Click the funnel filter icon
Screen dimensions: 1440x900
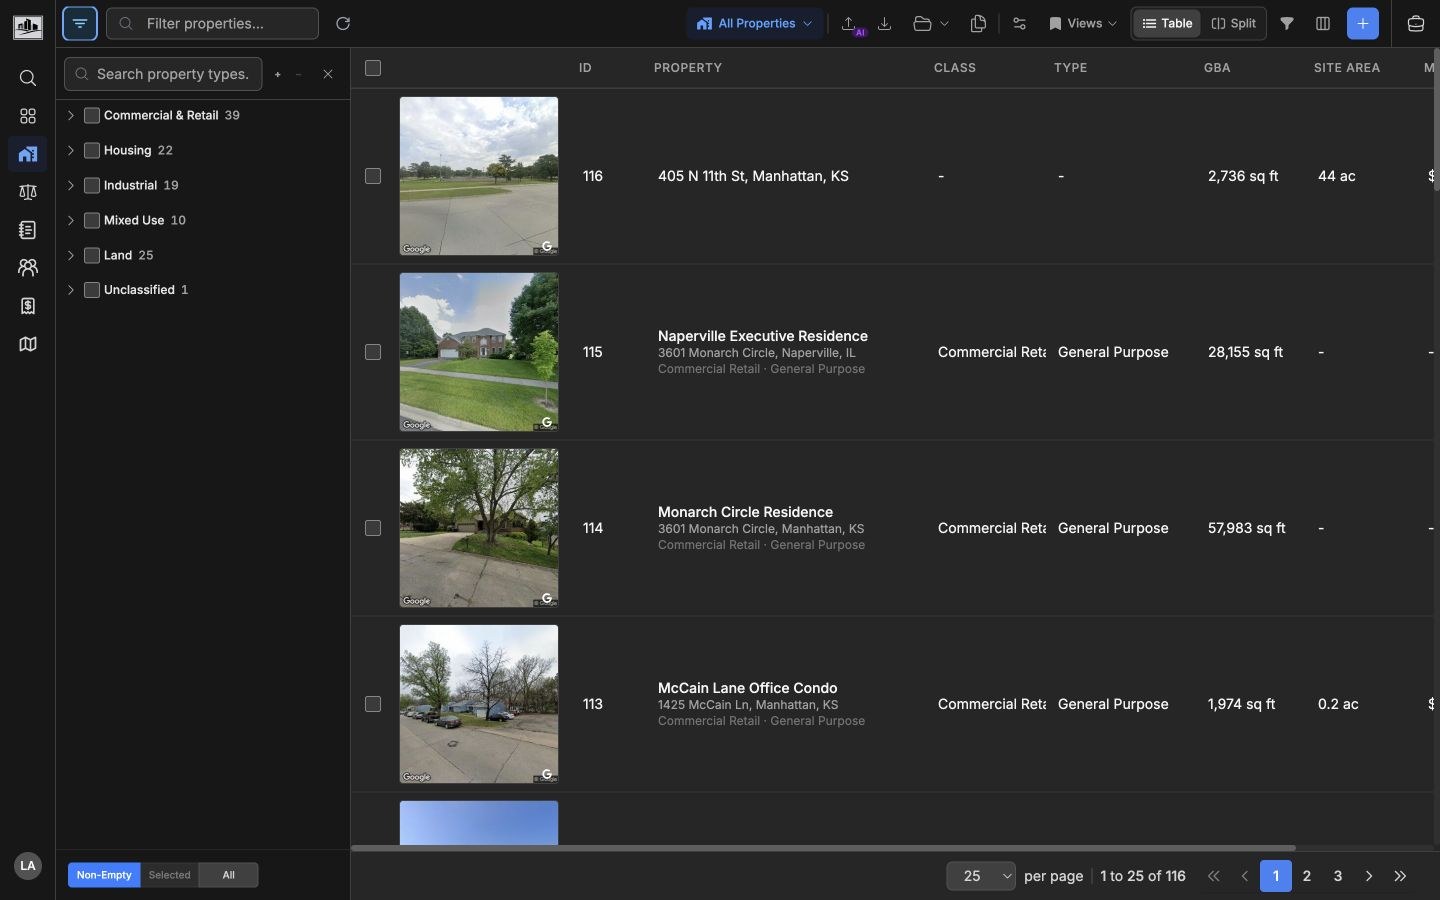point(1288,23)
